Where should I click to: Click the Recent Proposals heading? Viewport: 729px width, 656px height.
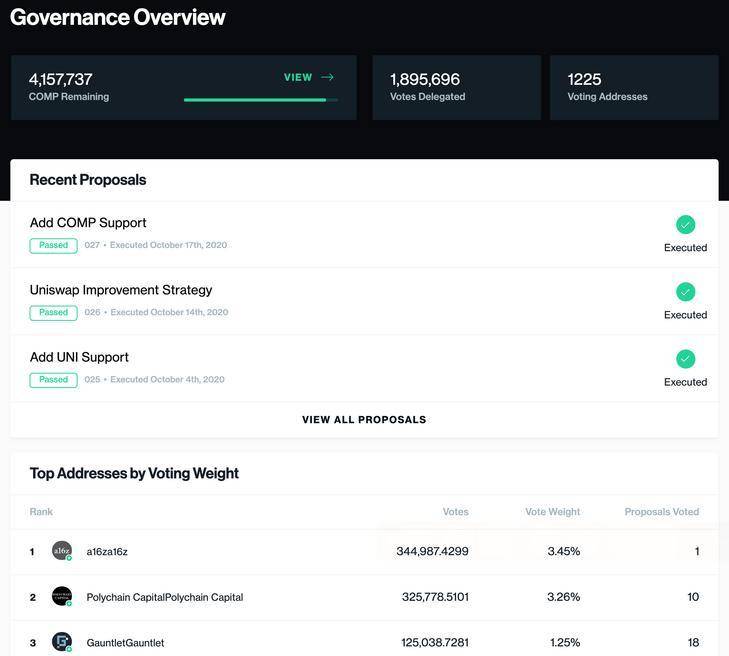[88, 179]
